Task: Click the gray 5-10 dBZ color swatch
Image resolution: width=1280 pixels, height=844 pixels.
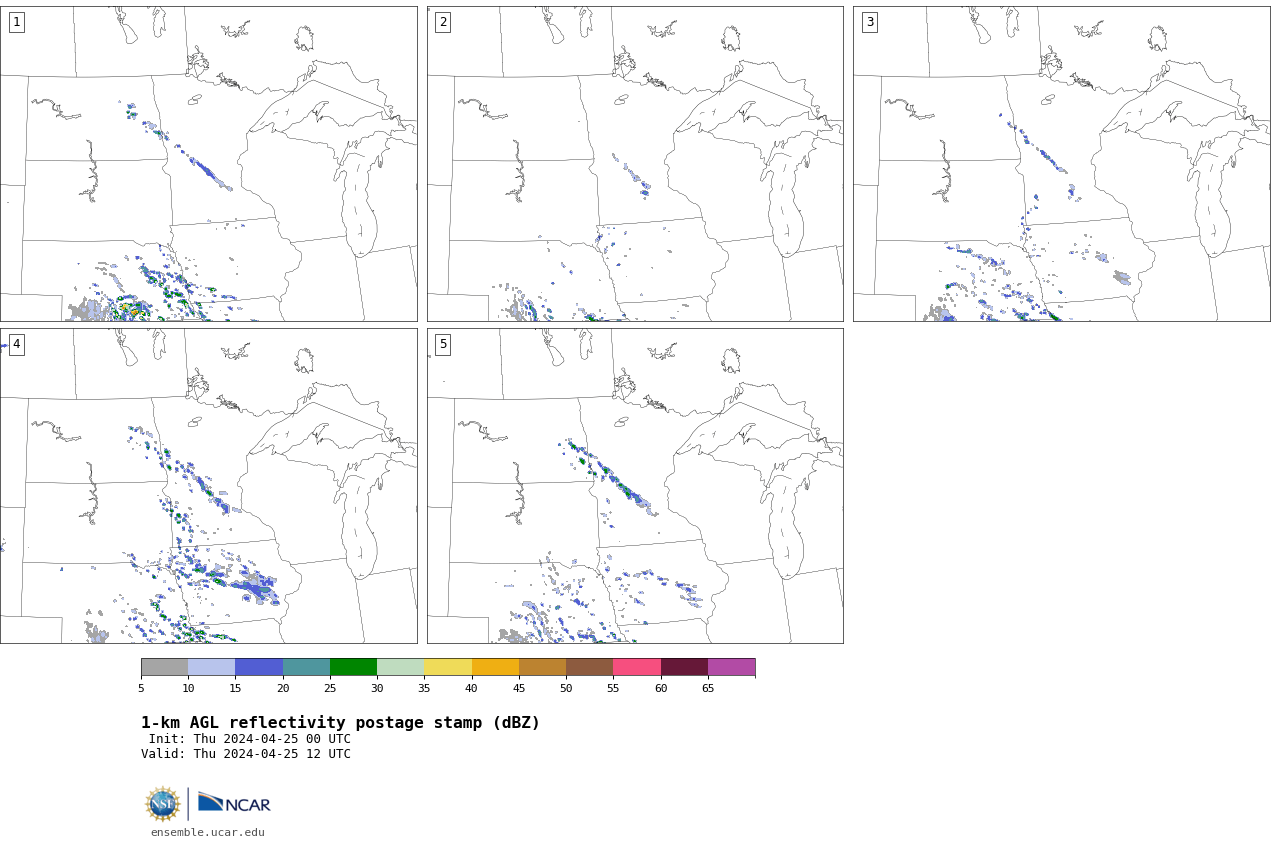Action: (164, 667)
